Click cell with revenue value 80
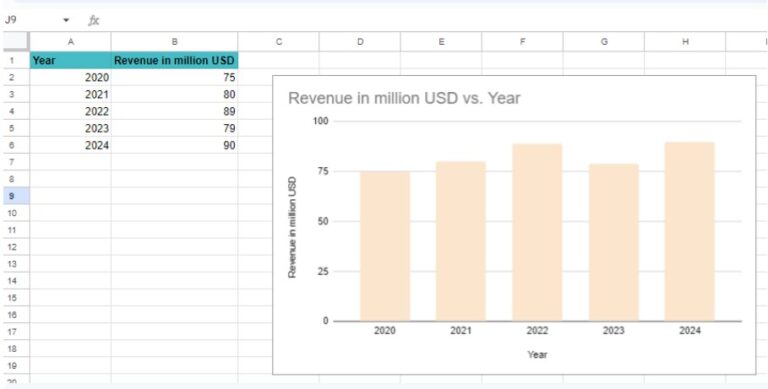 pyautogui.click(x=175, y=95)
